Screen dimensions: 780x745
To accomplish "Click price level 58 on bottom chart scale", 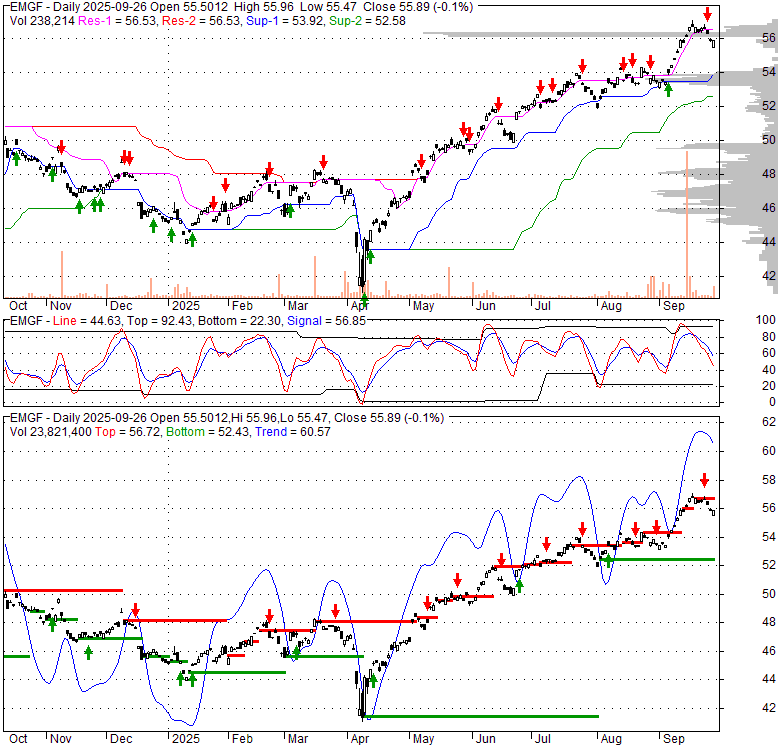I will point(769,480).
